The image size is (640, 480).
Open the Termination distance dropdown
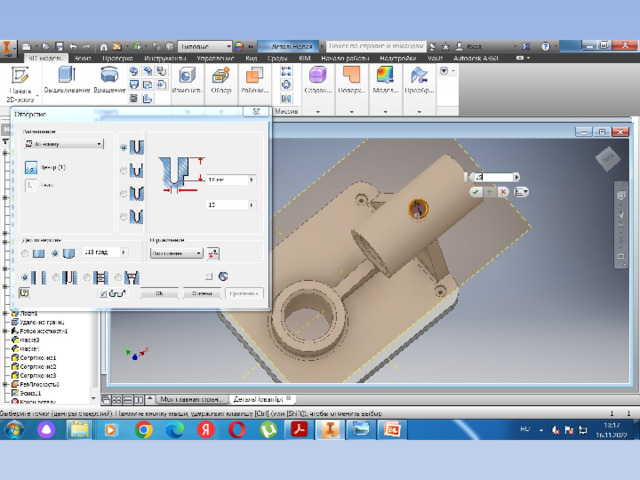176,253
